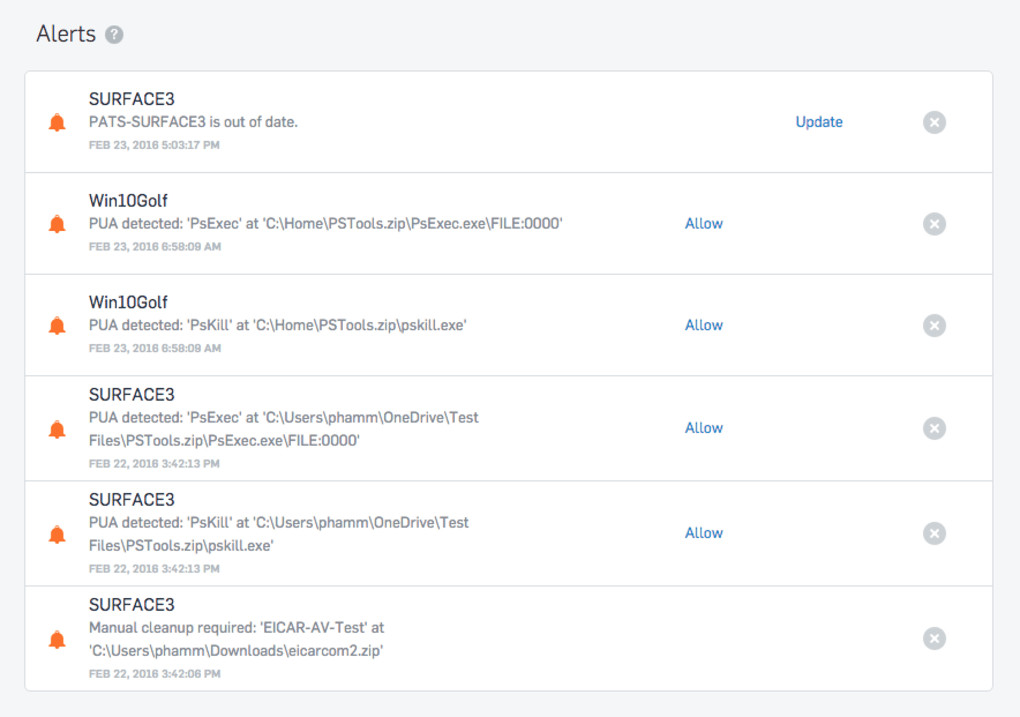Click the bell icon beside Win10Golf PsKill alert
The image size is (1020, 717).
tap(57, 326)
